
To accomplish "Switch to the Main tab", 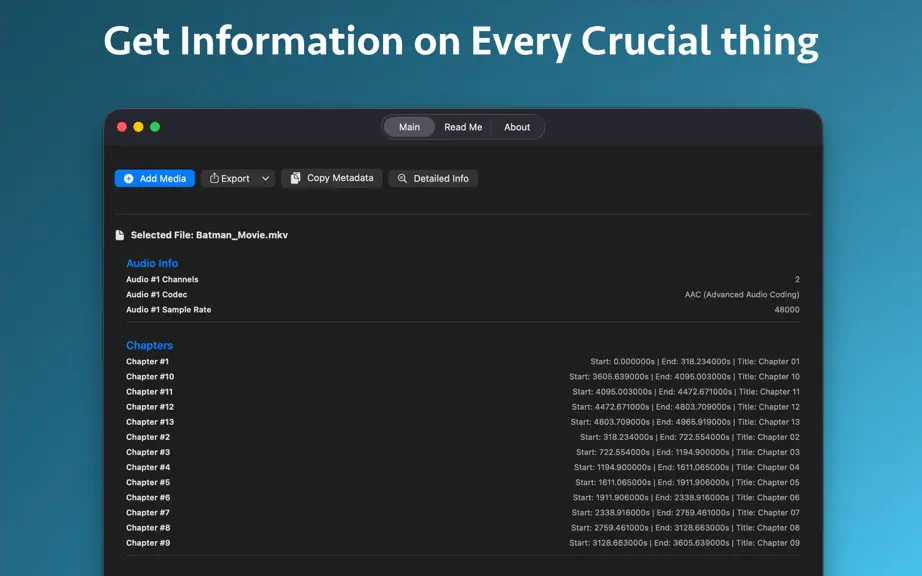I will tap(409, 127).
